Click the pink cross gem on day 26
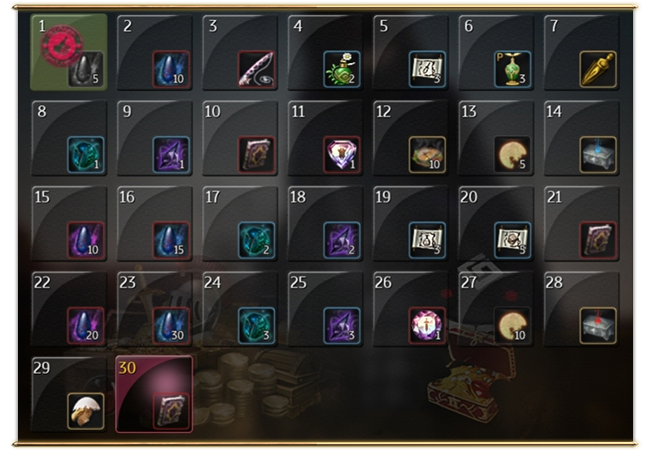 click(427, 325)
